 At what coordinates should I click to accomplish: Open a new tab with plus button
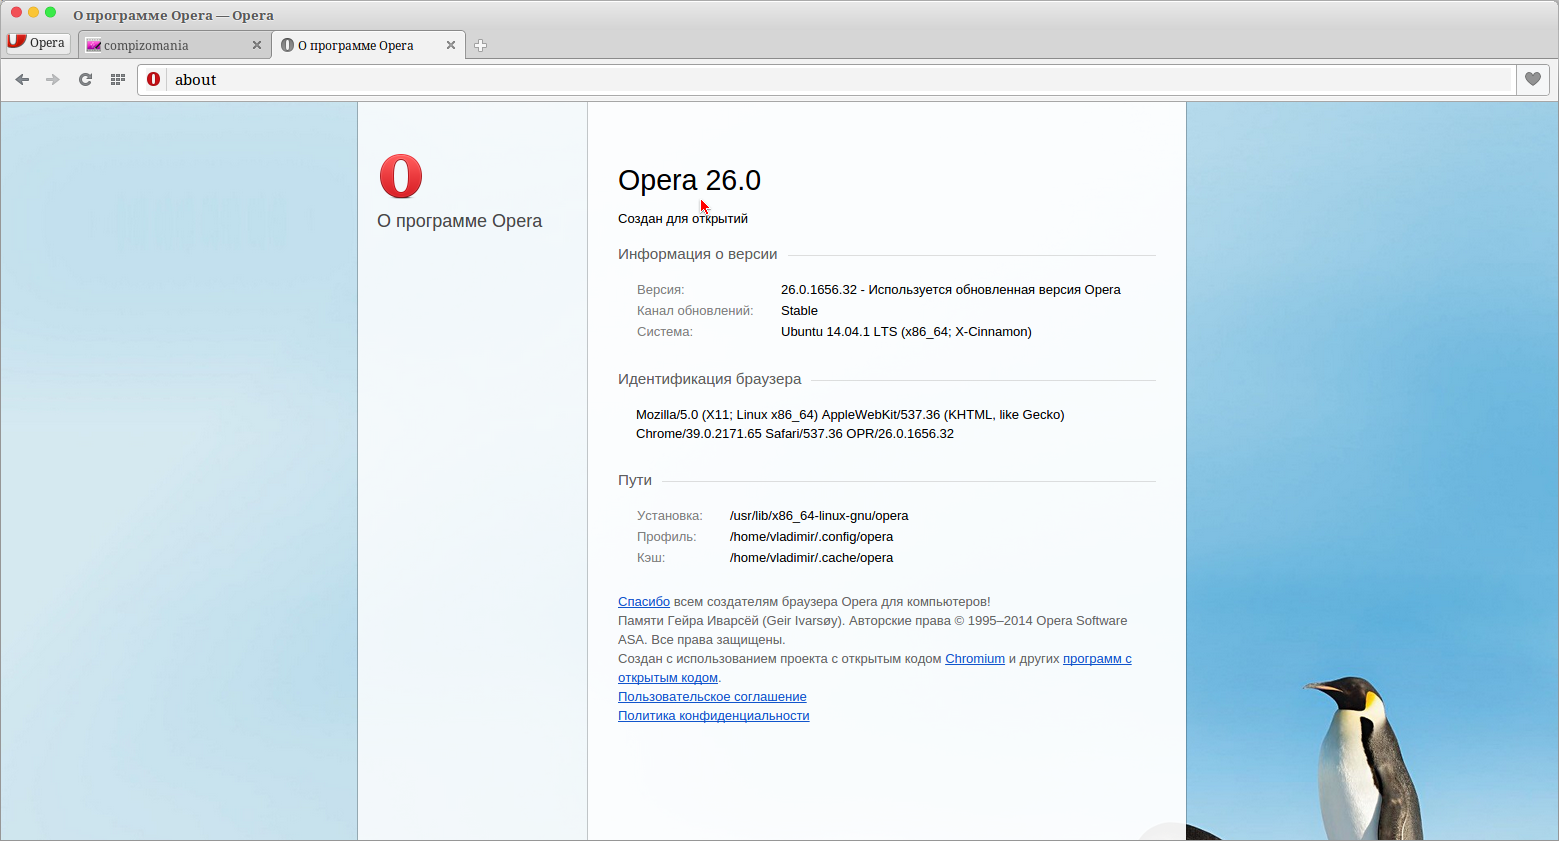pos(480,45)
